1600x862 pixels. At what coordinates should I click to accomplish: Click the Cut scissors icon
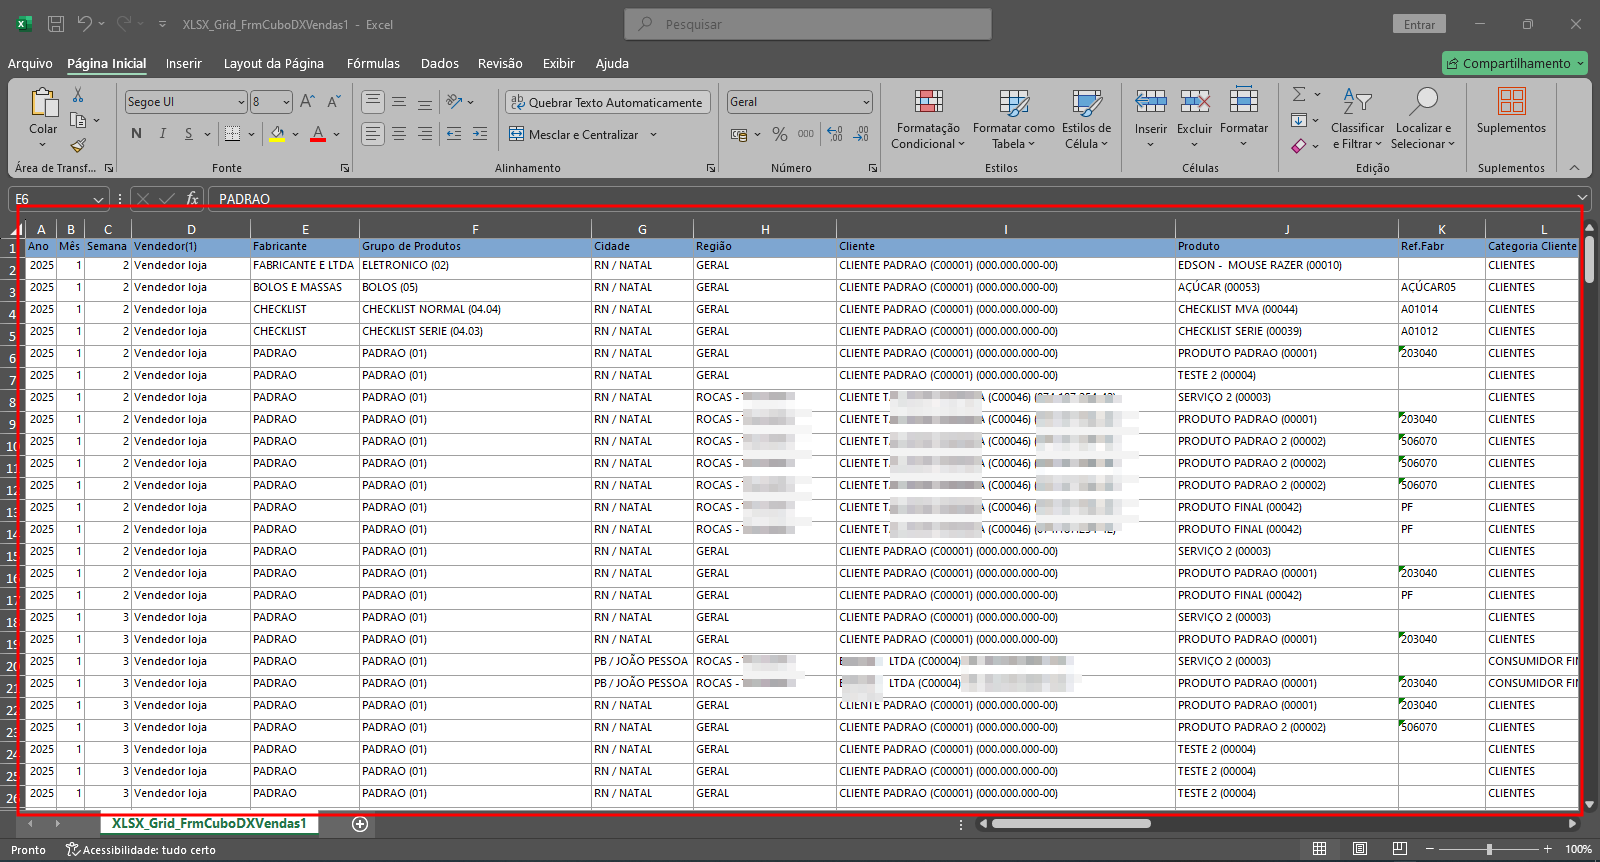click(78, 95)
